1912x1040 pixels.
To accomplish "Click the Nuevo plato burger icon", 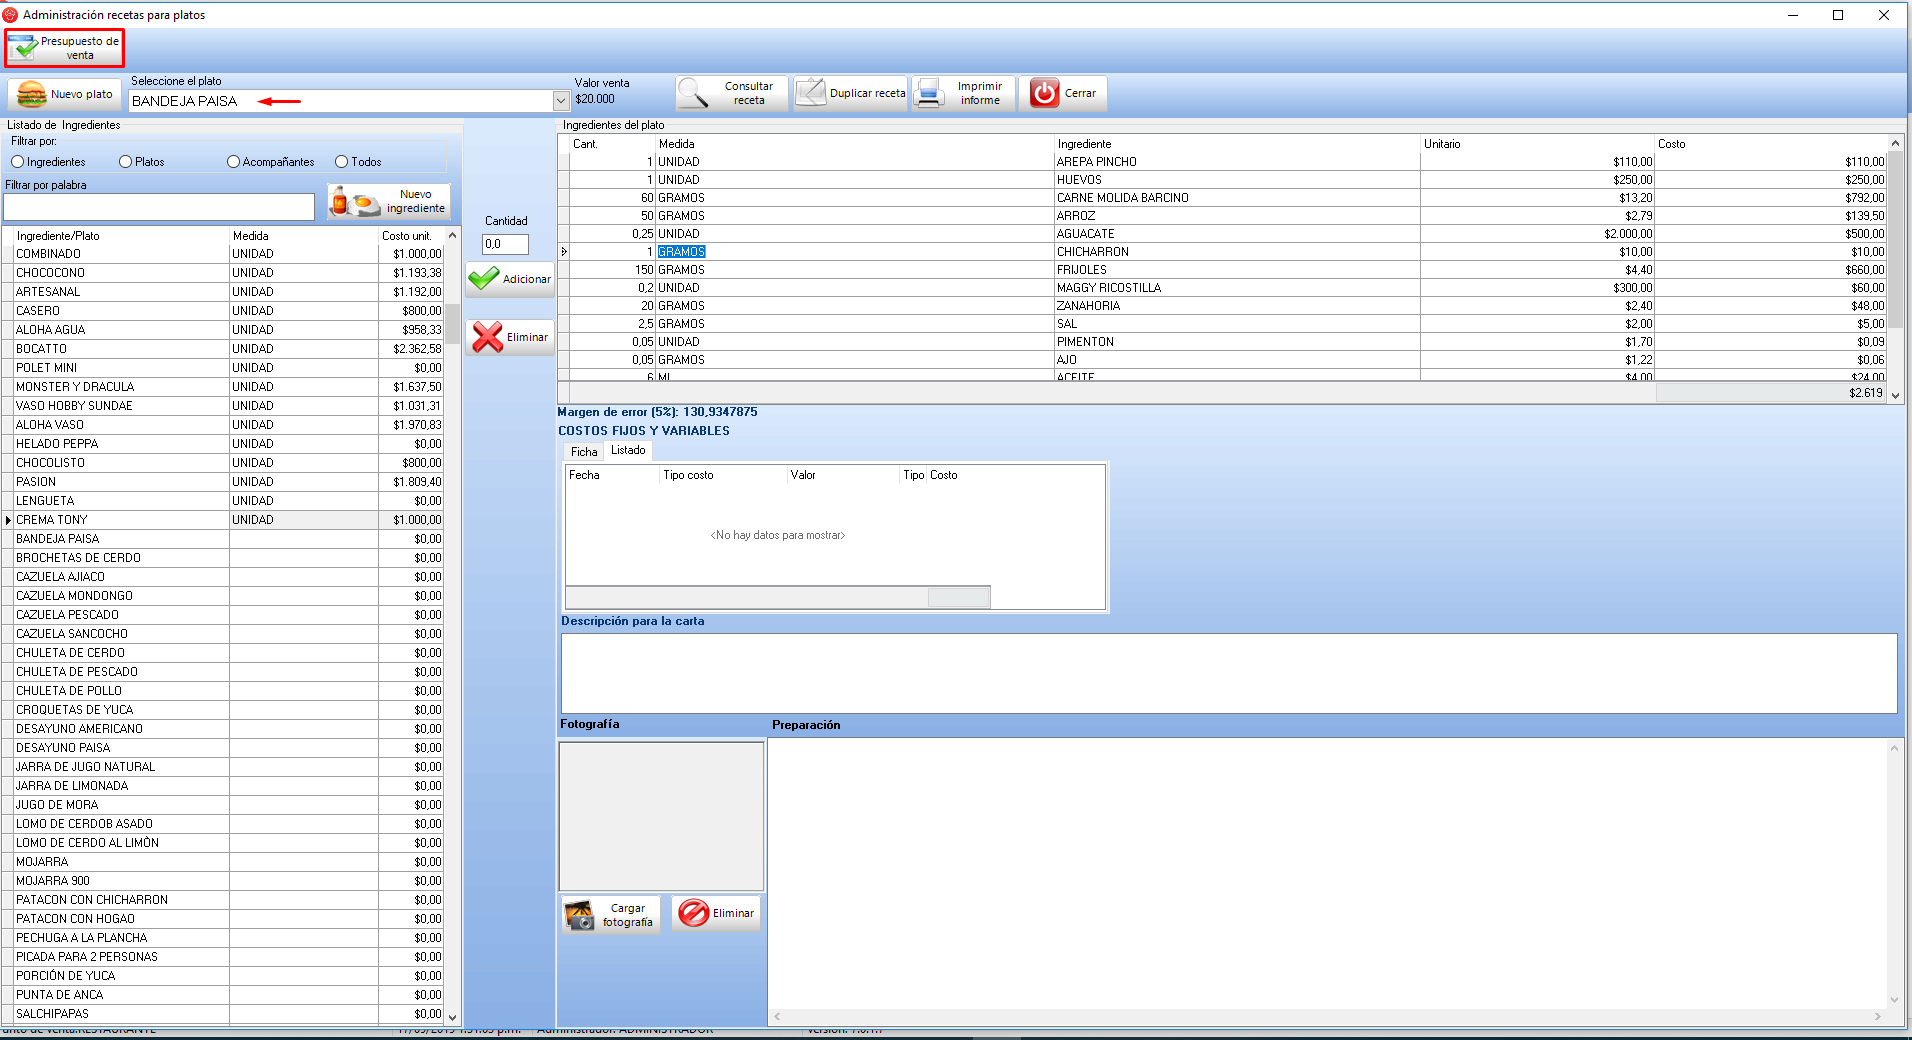I will (33, 95).
